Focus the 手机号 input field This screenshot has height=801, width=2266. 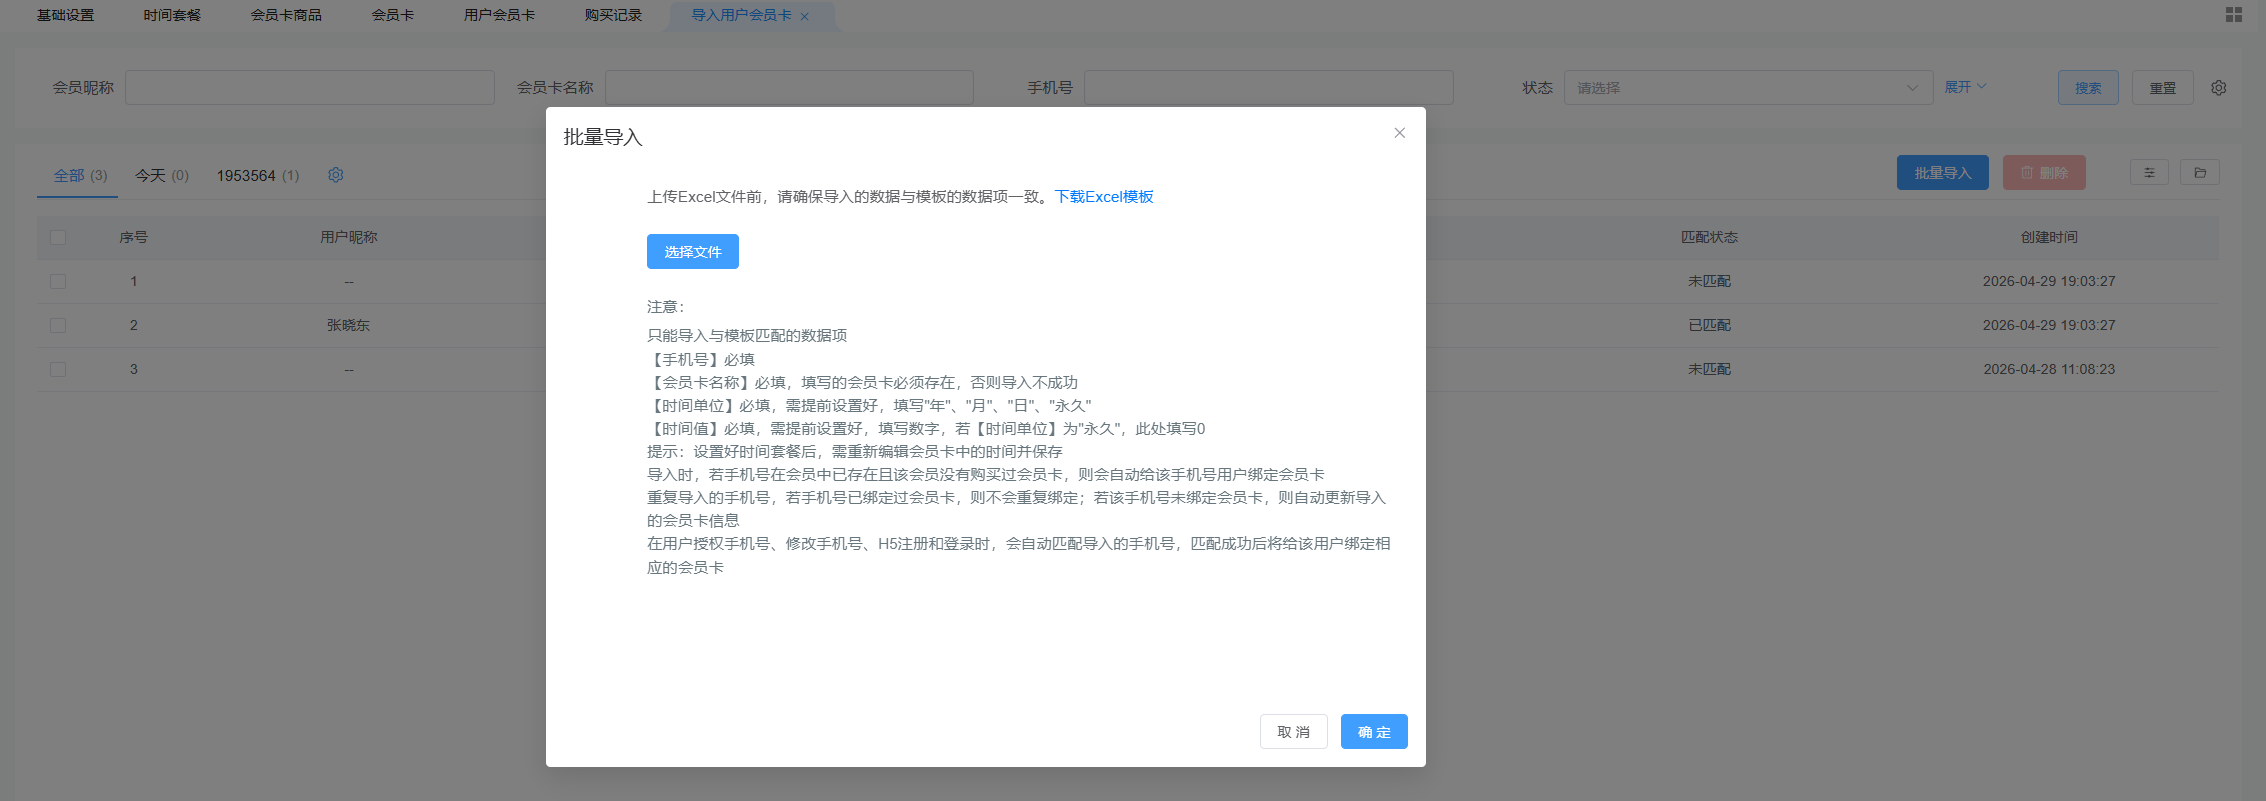pos(1269,88)
